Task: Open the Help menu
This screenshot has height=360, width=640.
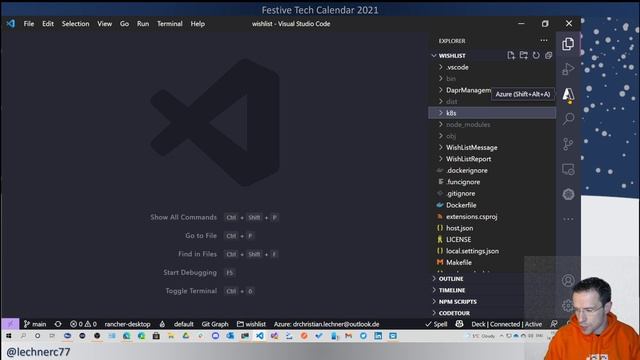Action: (198, 24)
